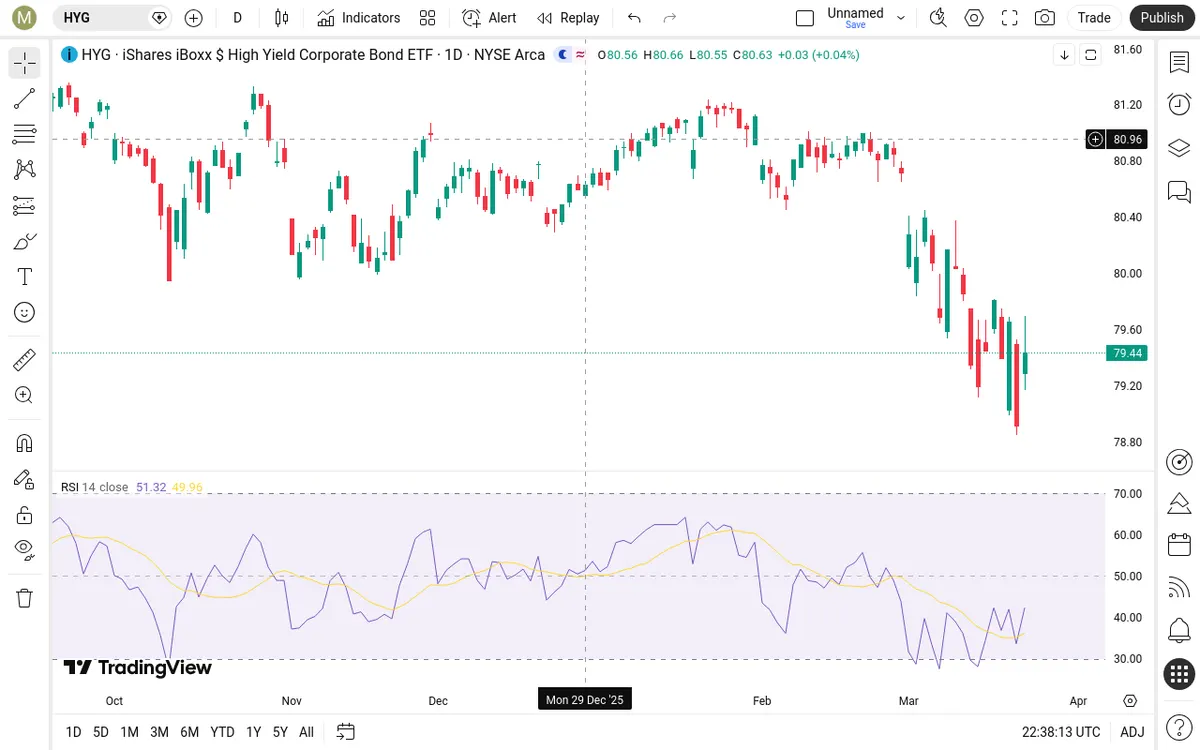Screen dimensions: 1200x750
Task: Switch chart to fullscreen mode
Action: point(1010,17)
